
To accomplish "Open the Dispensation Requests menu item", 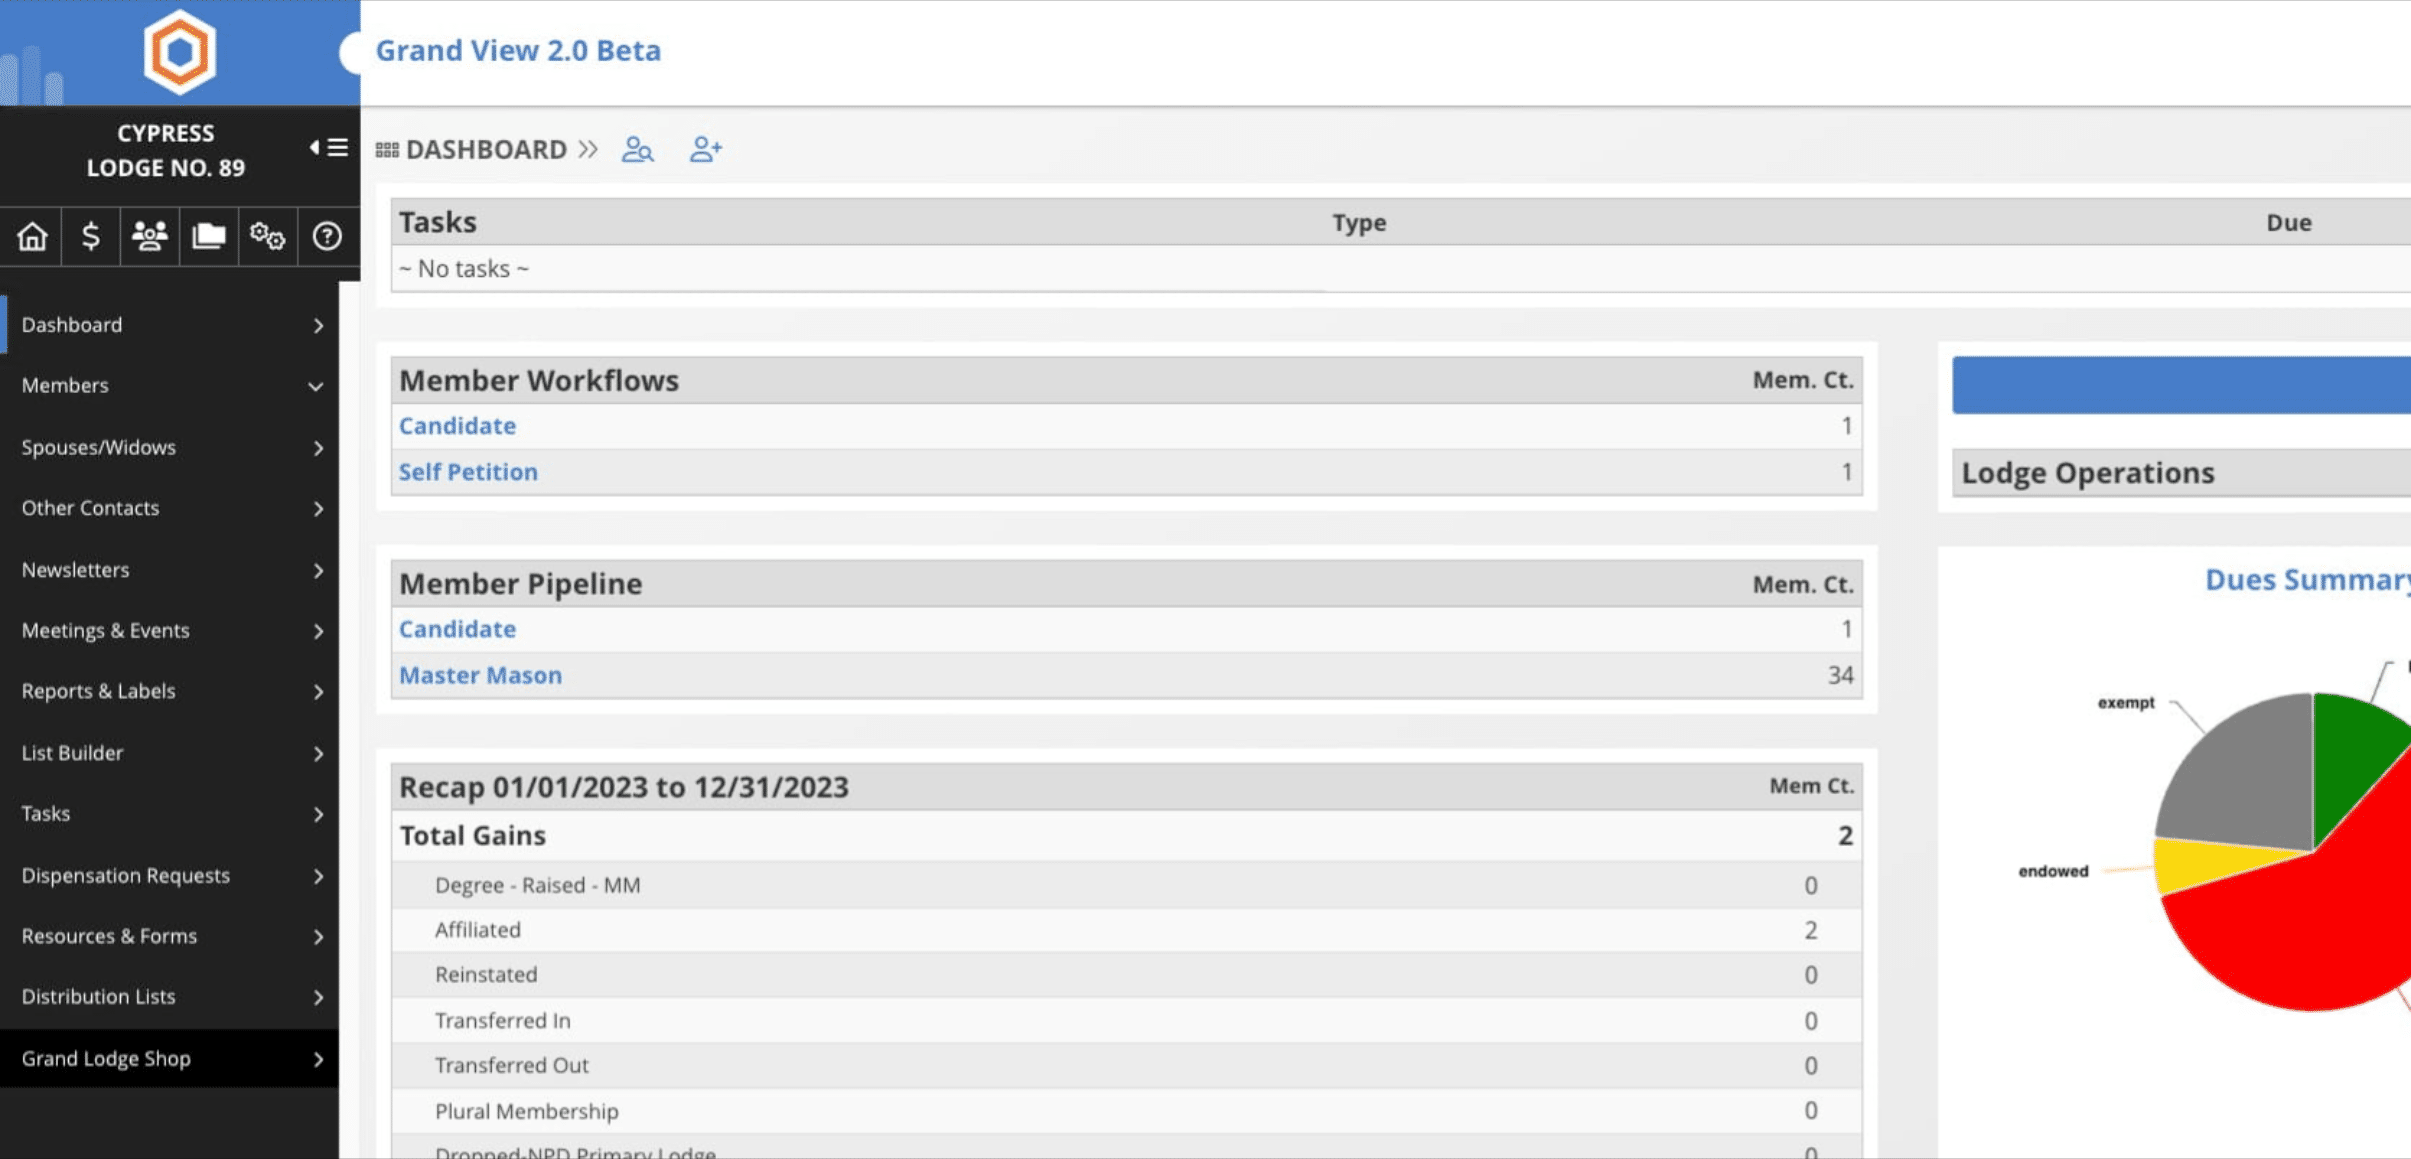I will 169,876.
